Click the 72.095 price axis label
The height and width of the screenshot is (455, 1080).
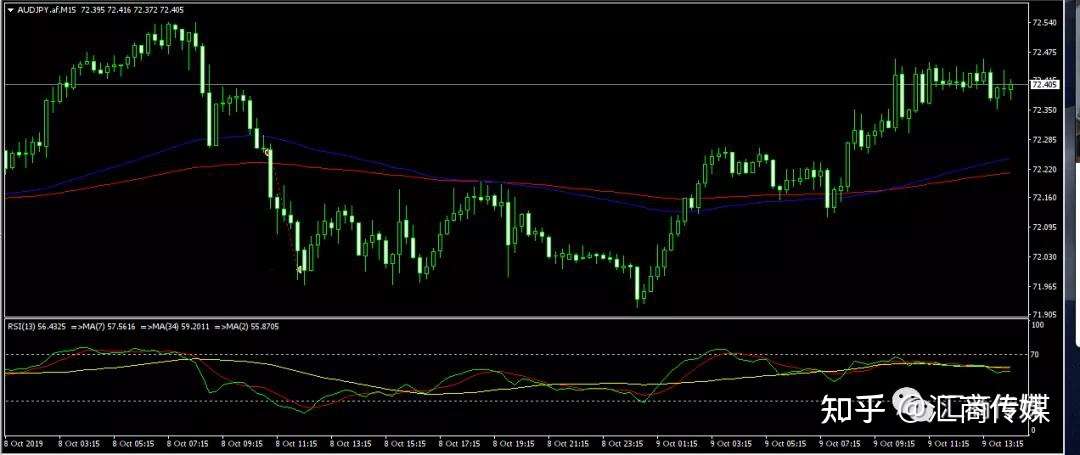tap(1044, 227)
